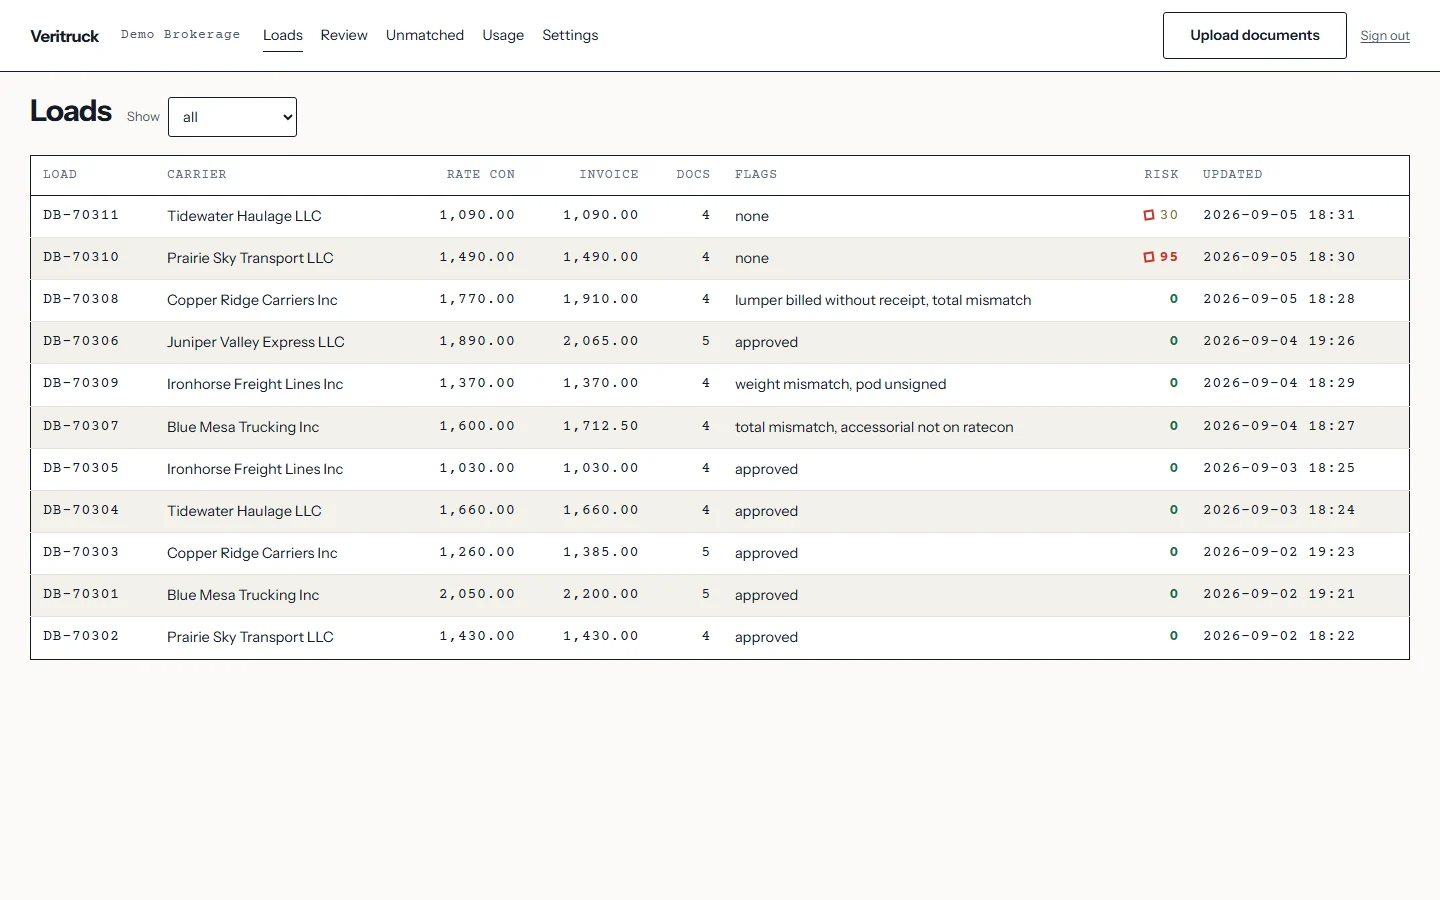The image size is (1440, 900).
Task: Click the INVOICE column header
Action: tap(609, 174)
